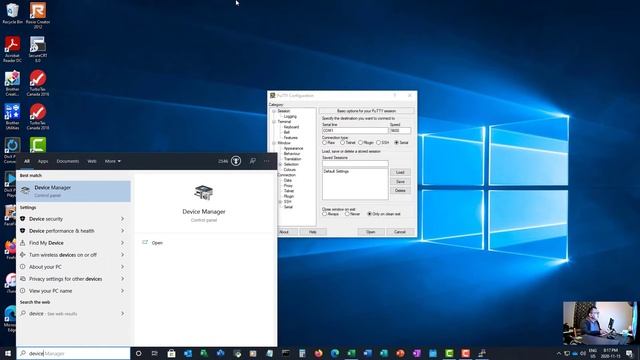The height and width of the screenshot is (360, 640).
Task: Click Load button in PuTTY
Action: 400,172
